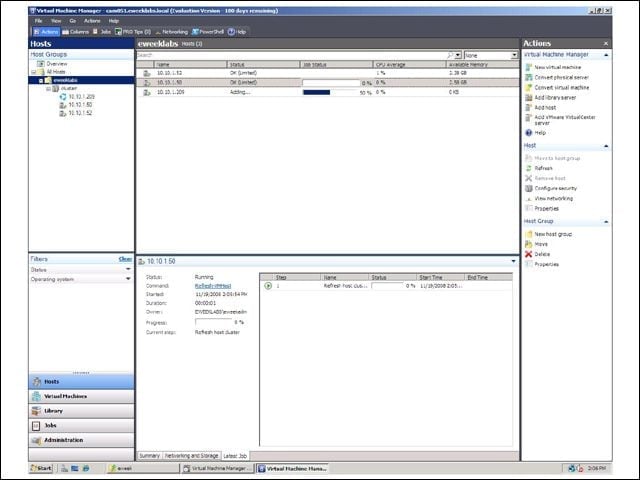Click the Help button in the toolbar
640x480 pixels.
point(237,32)
